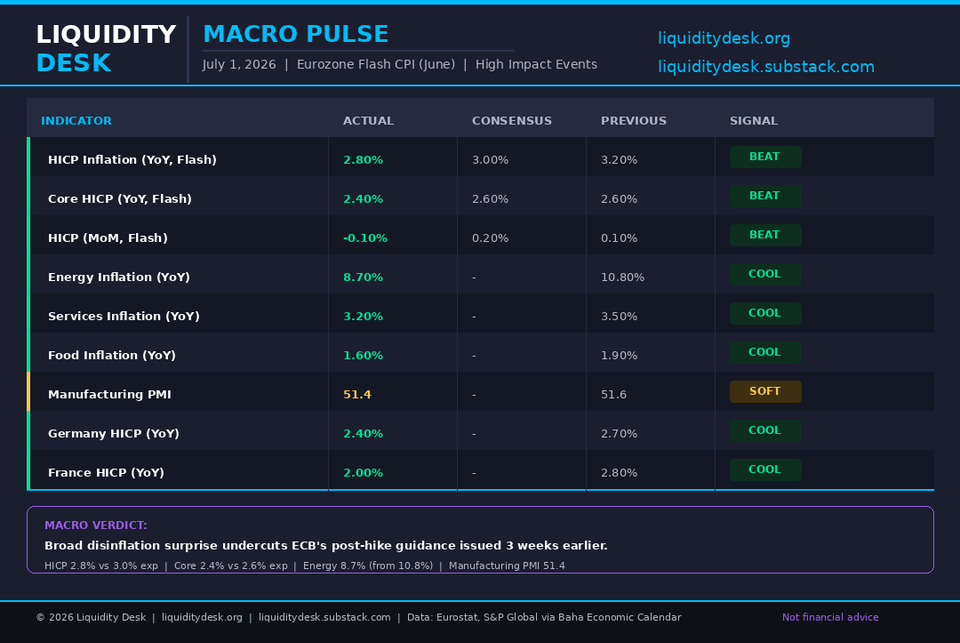Click the 2.70% previous Germany HICP value

619,434
